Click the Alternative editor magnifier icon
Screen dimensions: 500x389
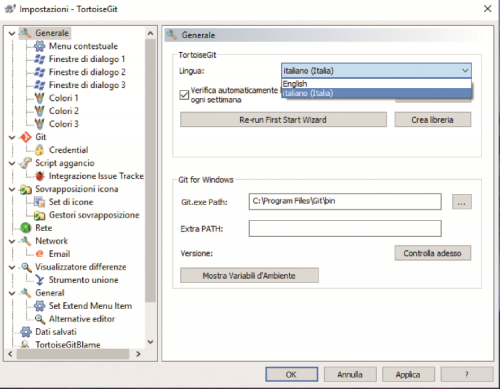(39, 319)
